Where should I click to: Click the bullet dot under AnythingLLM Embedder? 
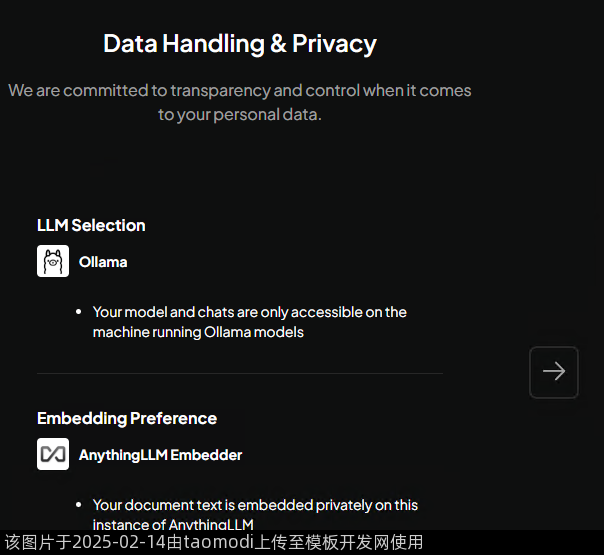(x=79, y=505)
